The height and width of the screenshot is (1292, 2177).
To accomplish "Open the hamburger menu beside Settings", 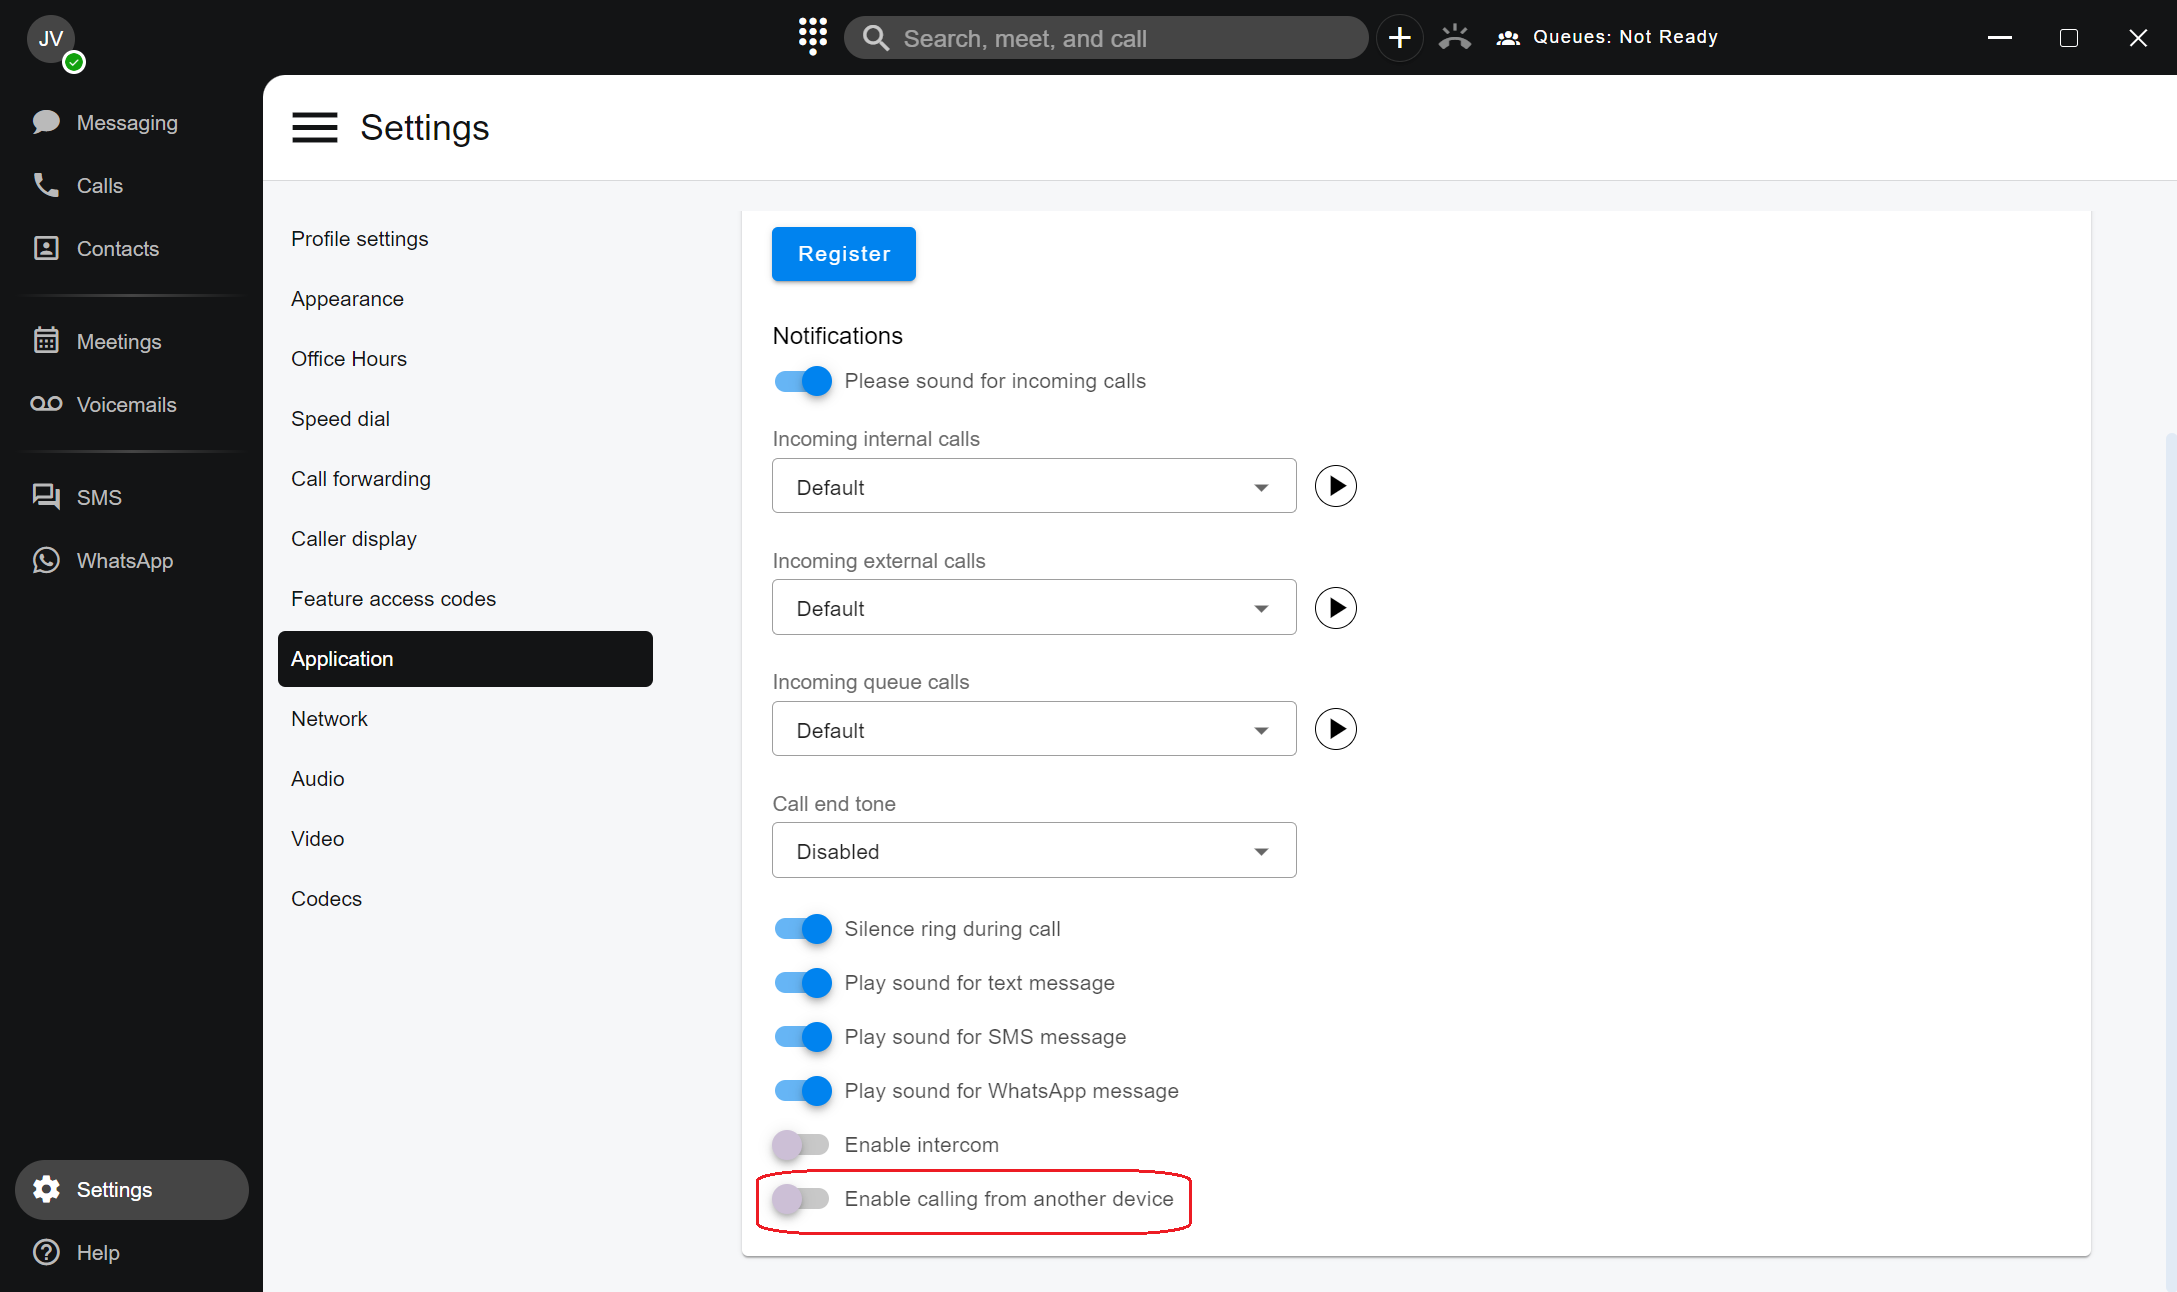I will 314,128.
